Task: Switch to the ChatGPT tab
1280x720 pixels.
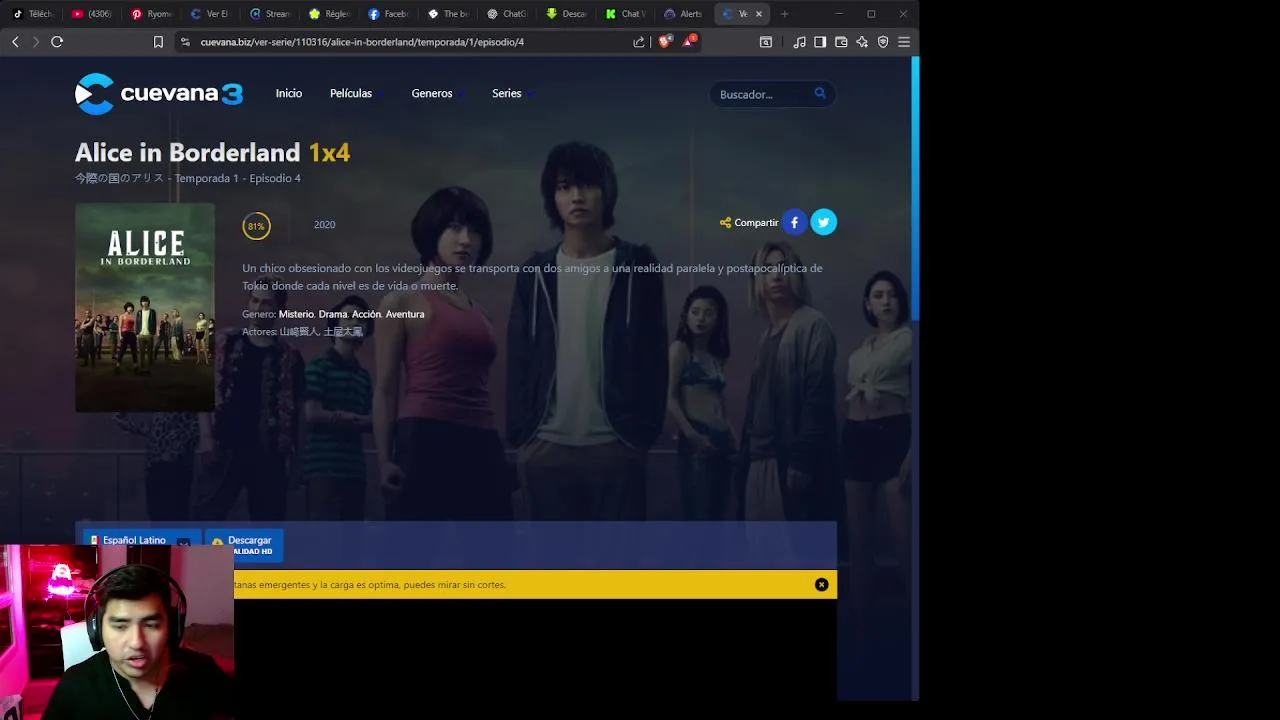Action: (x=507, y=14)
